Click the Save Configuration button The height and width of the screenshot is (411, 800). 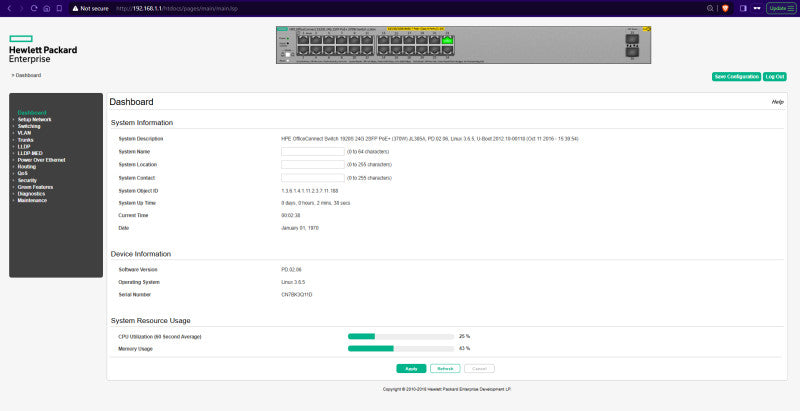[x=736, y=76]
